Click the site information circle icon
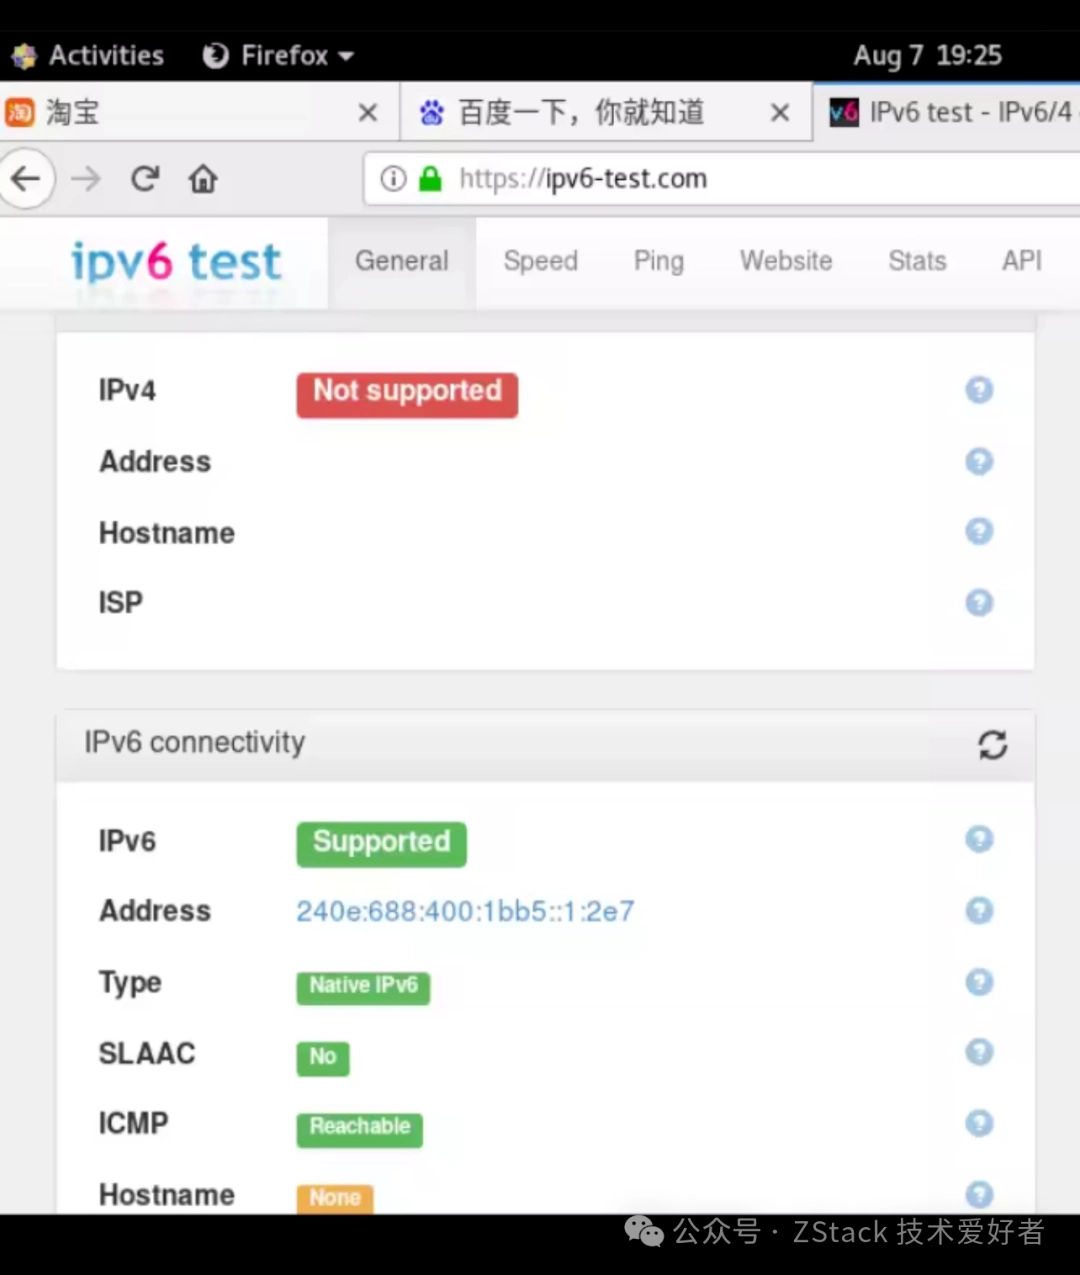 coord(392,178)
